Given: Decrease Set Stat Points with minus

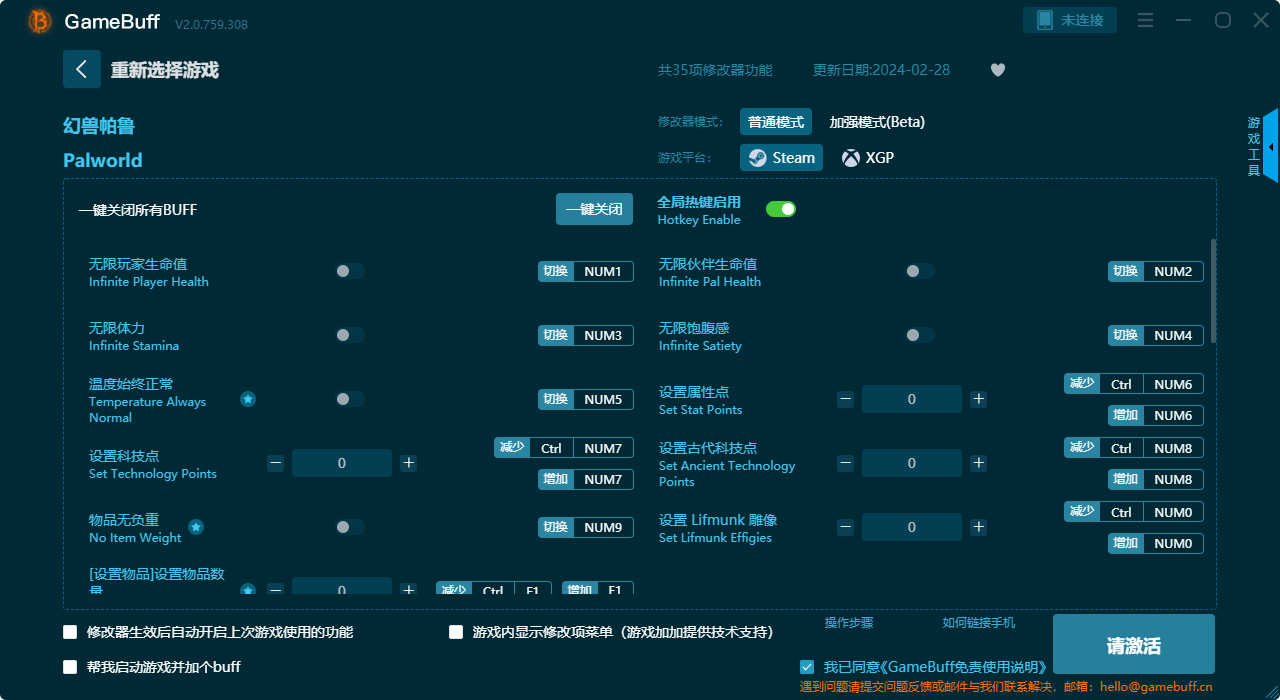Looking at the screenshot, I should click(845, 399).
